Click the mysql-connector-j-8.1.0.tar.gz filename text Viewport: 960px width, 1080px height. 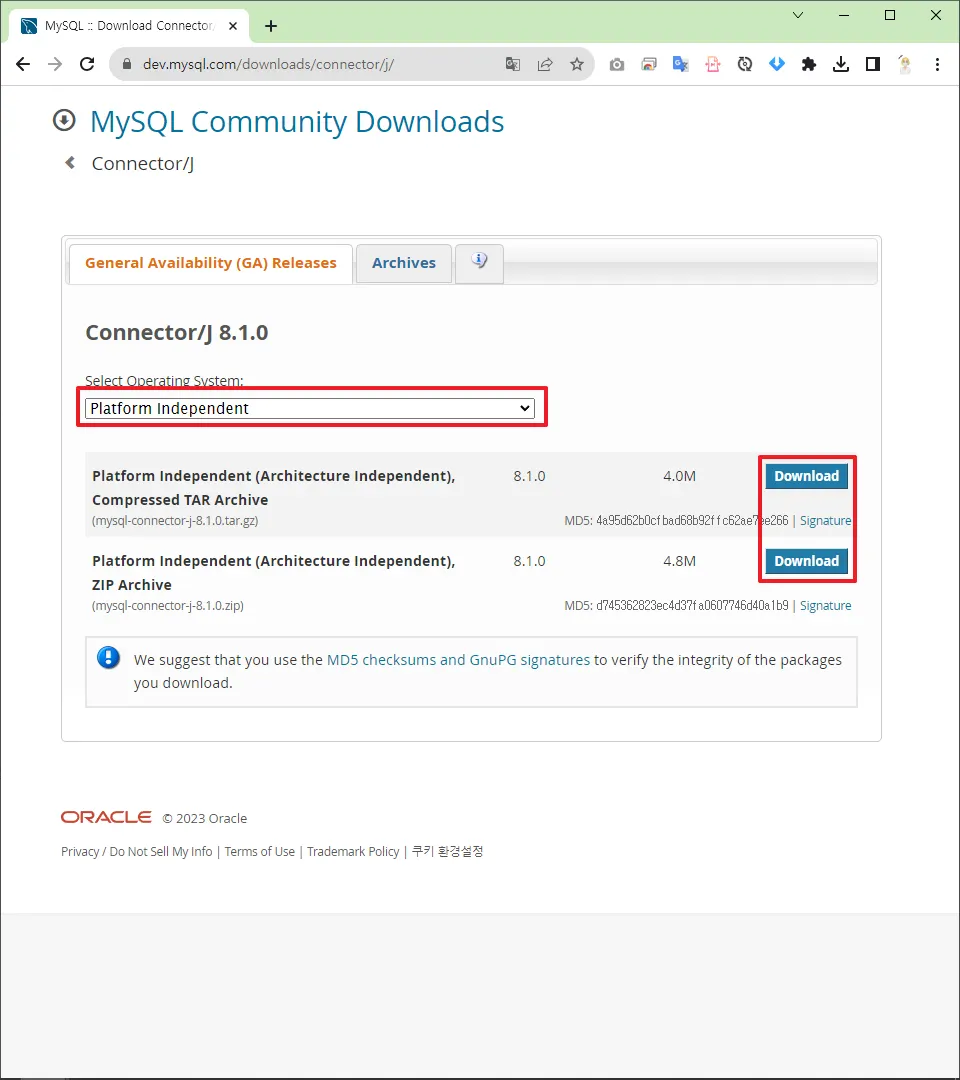pos(175,521)
